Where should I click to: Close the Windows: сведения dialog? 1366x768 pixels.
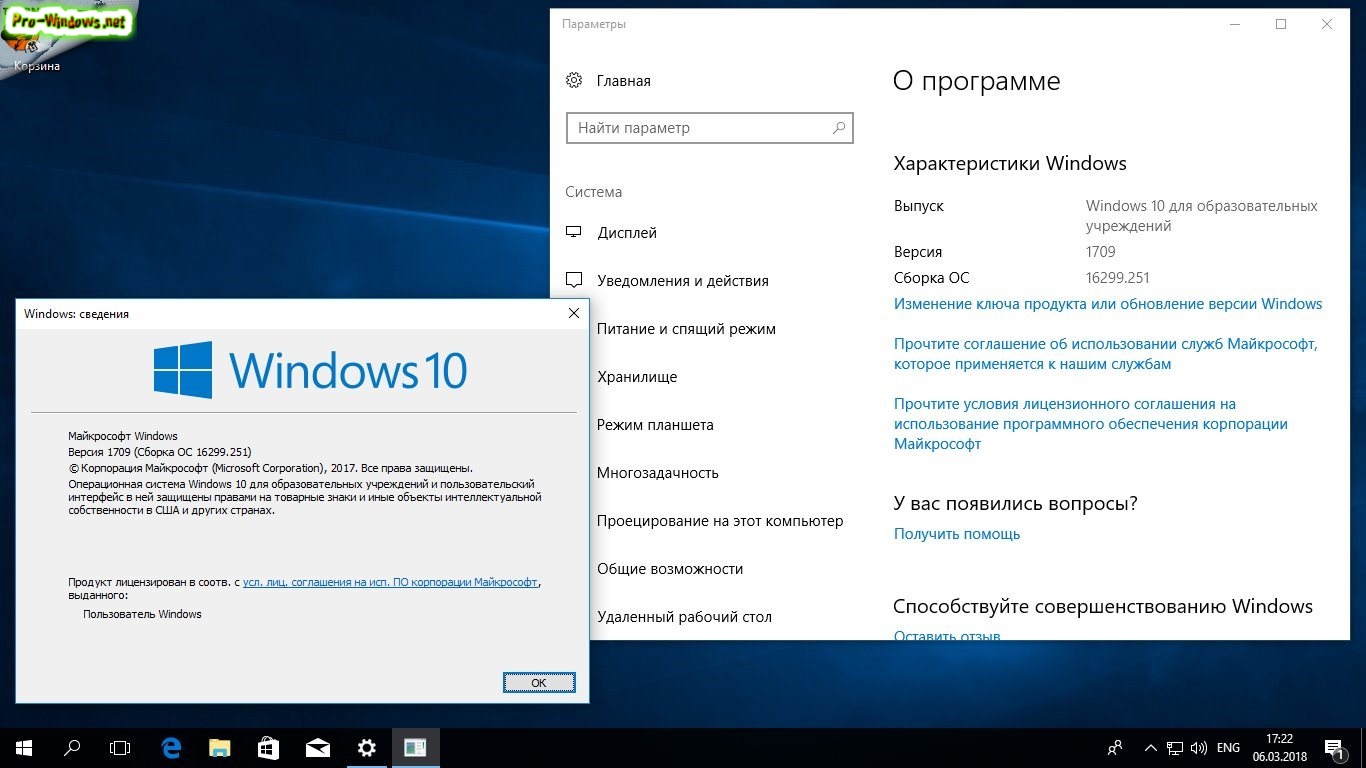574,313
